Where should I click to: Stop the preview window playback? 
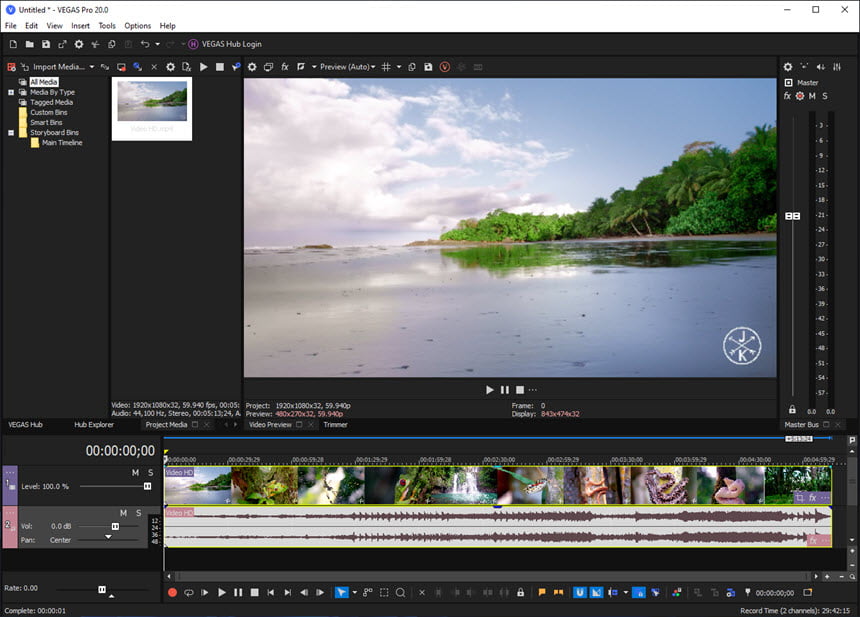(x=520, y=390)
